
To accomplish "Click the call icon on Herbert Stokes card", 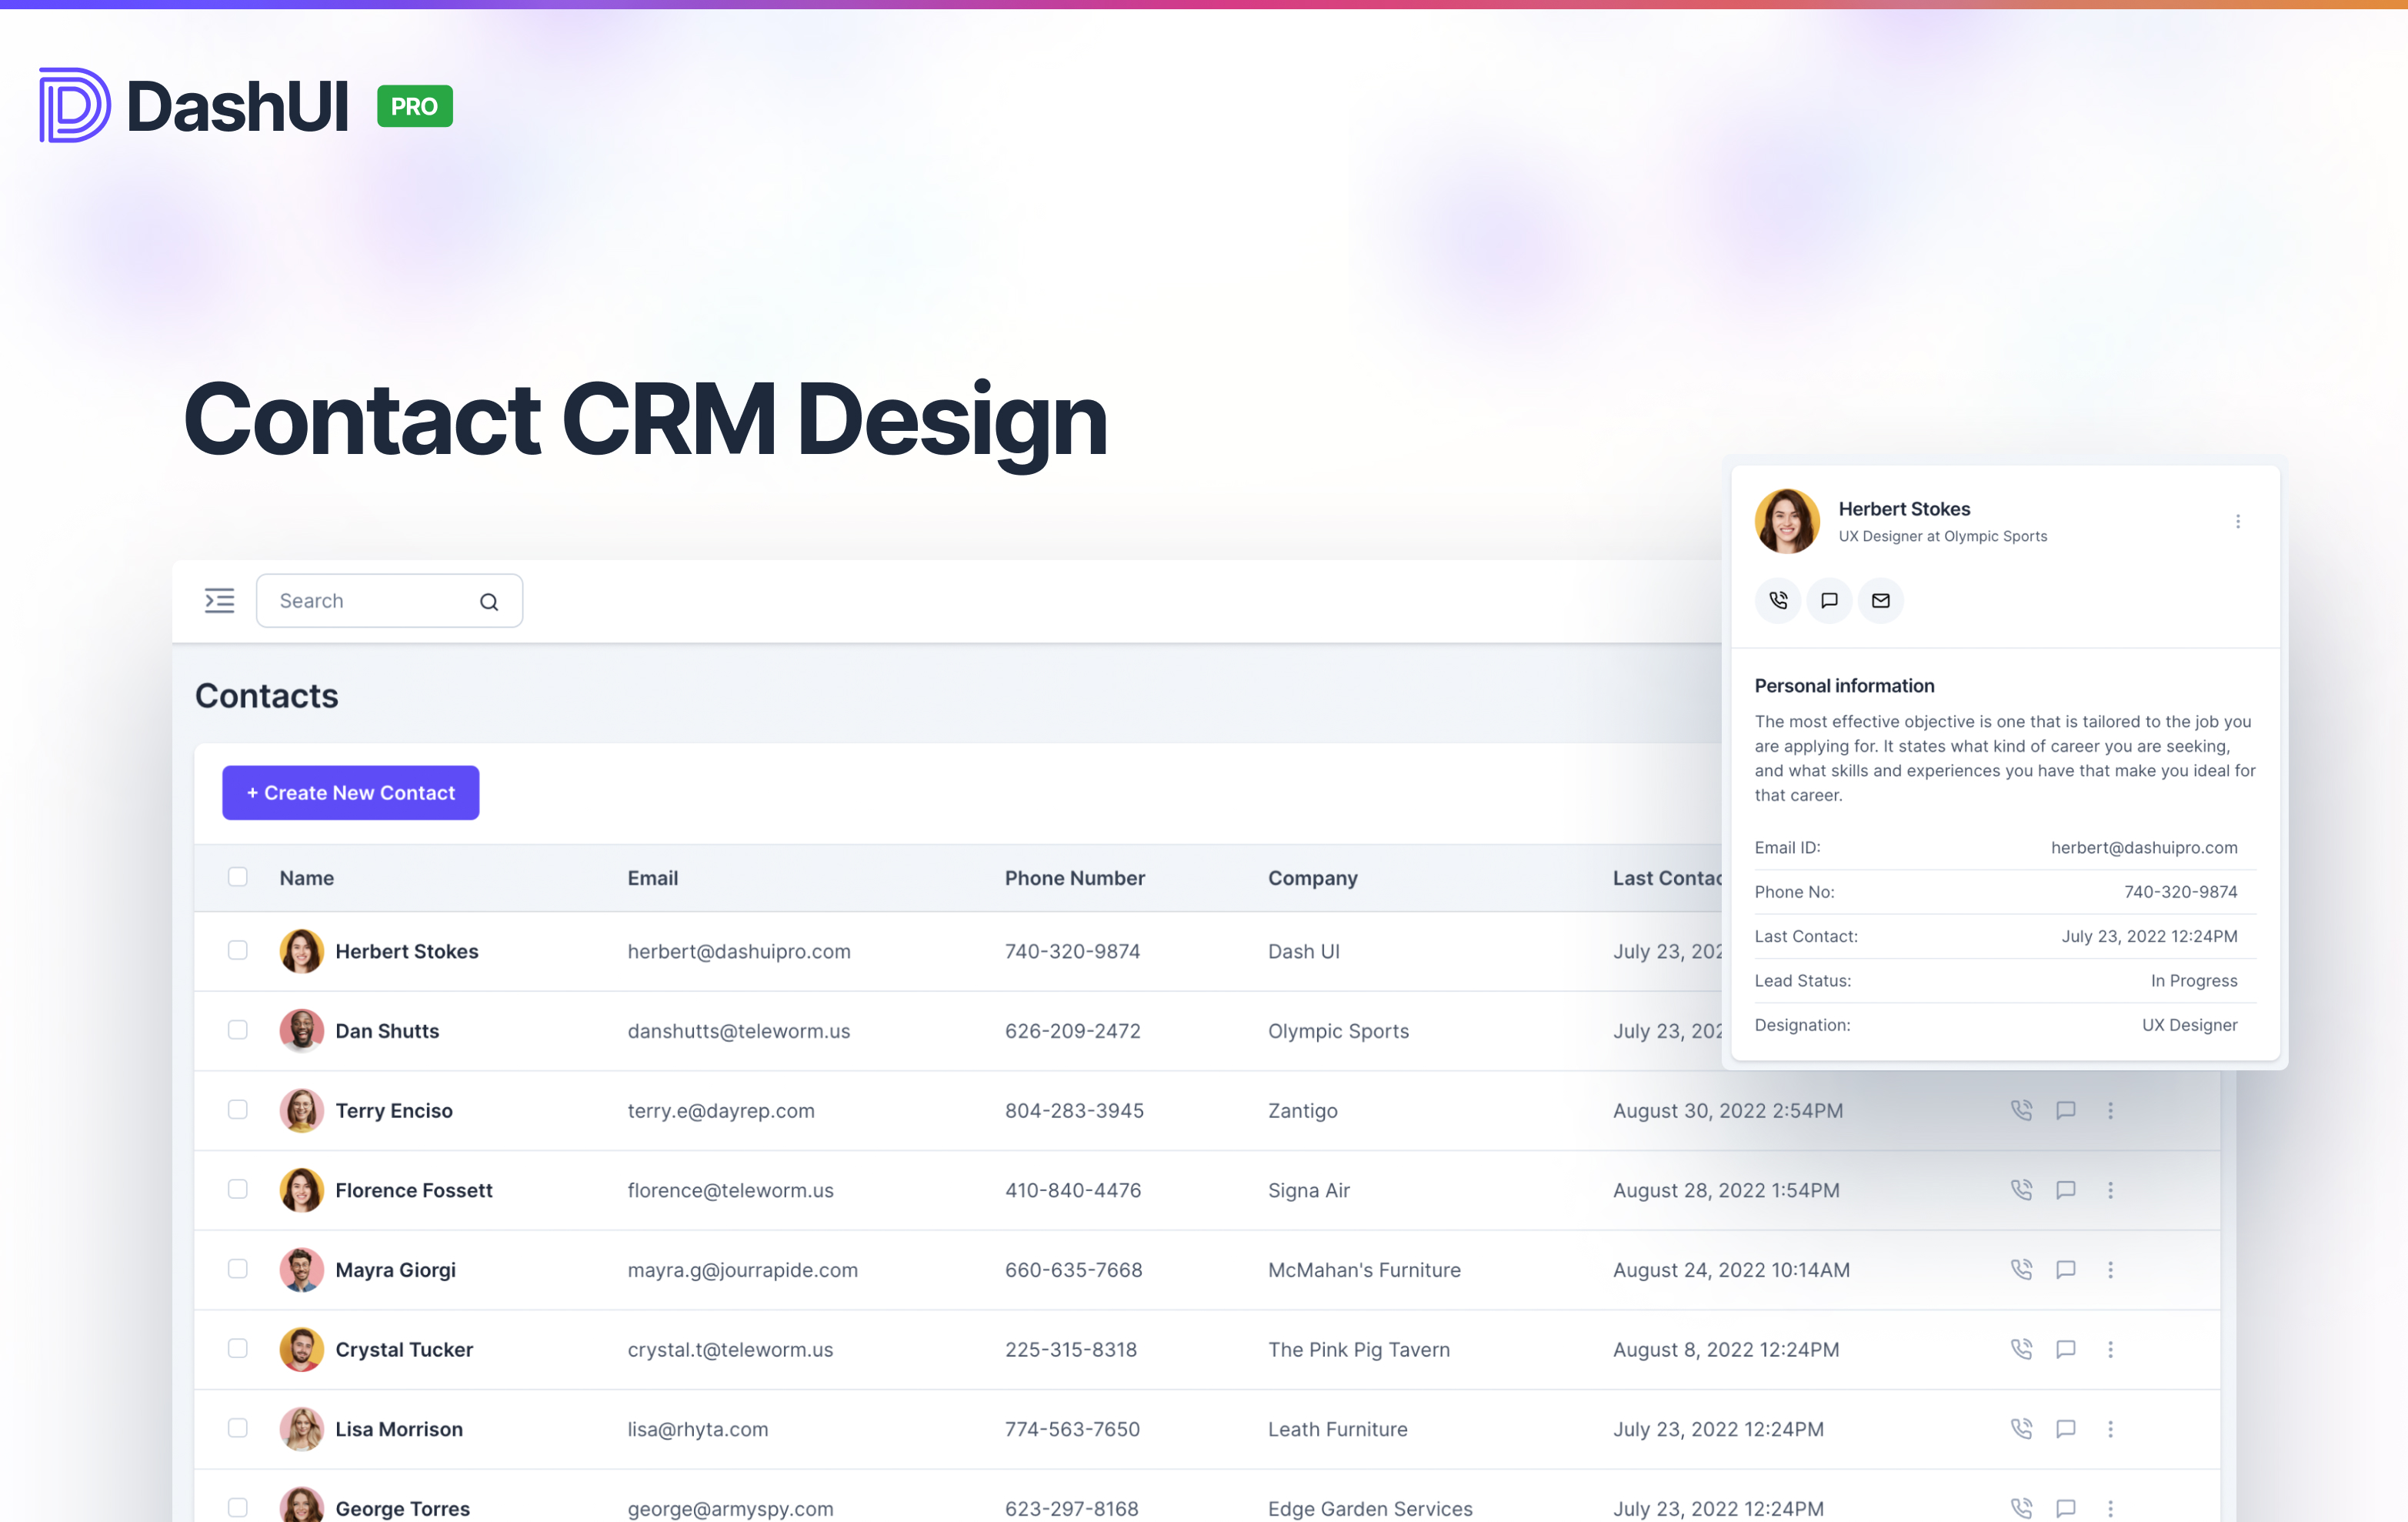I will pyautogui.click(x=1778, y=600).
